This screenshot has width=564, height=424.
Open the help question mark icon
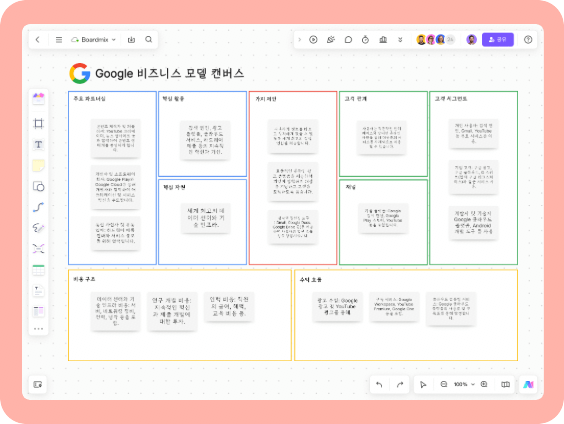click(528, 40)
